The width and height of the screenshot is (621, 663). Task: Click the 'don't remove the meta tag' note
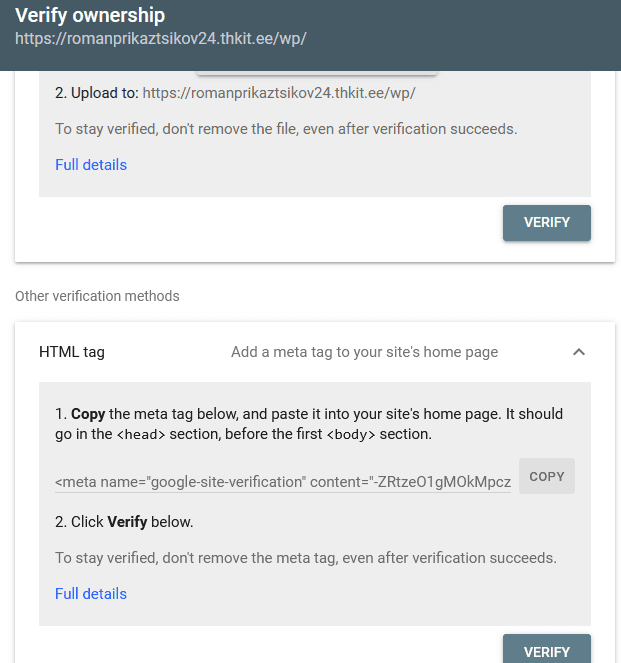coord(306,558)
